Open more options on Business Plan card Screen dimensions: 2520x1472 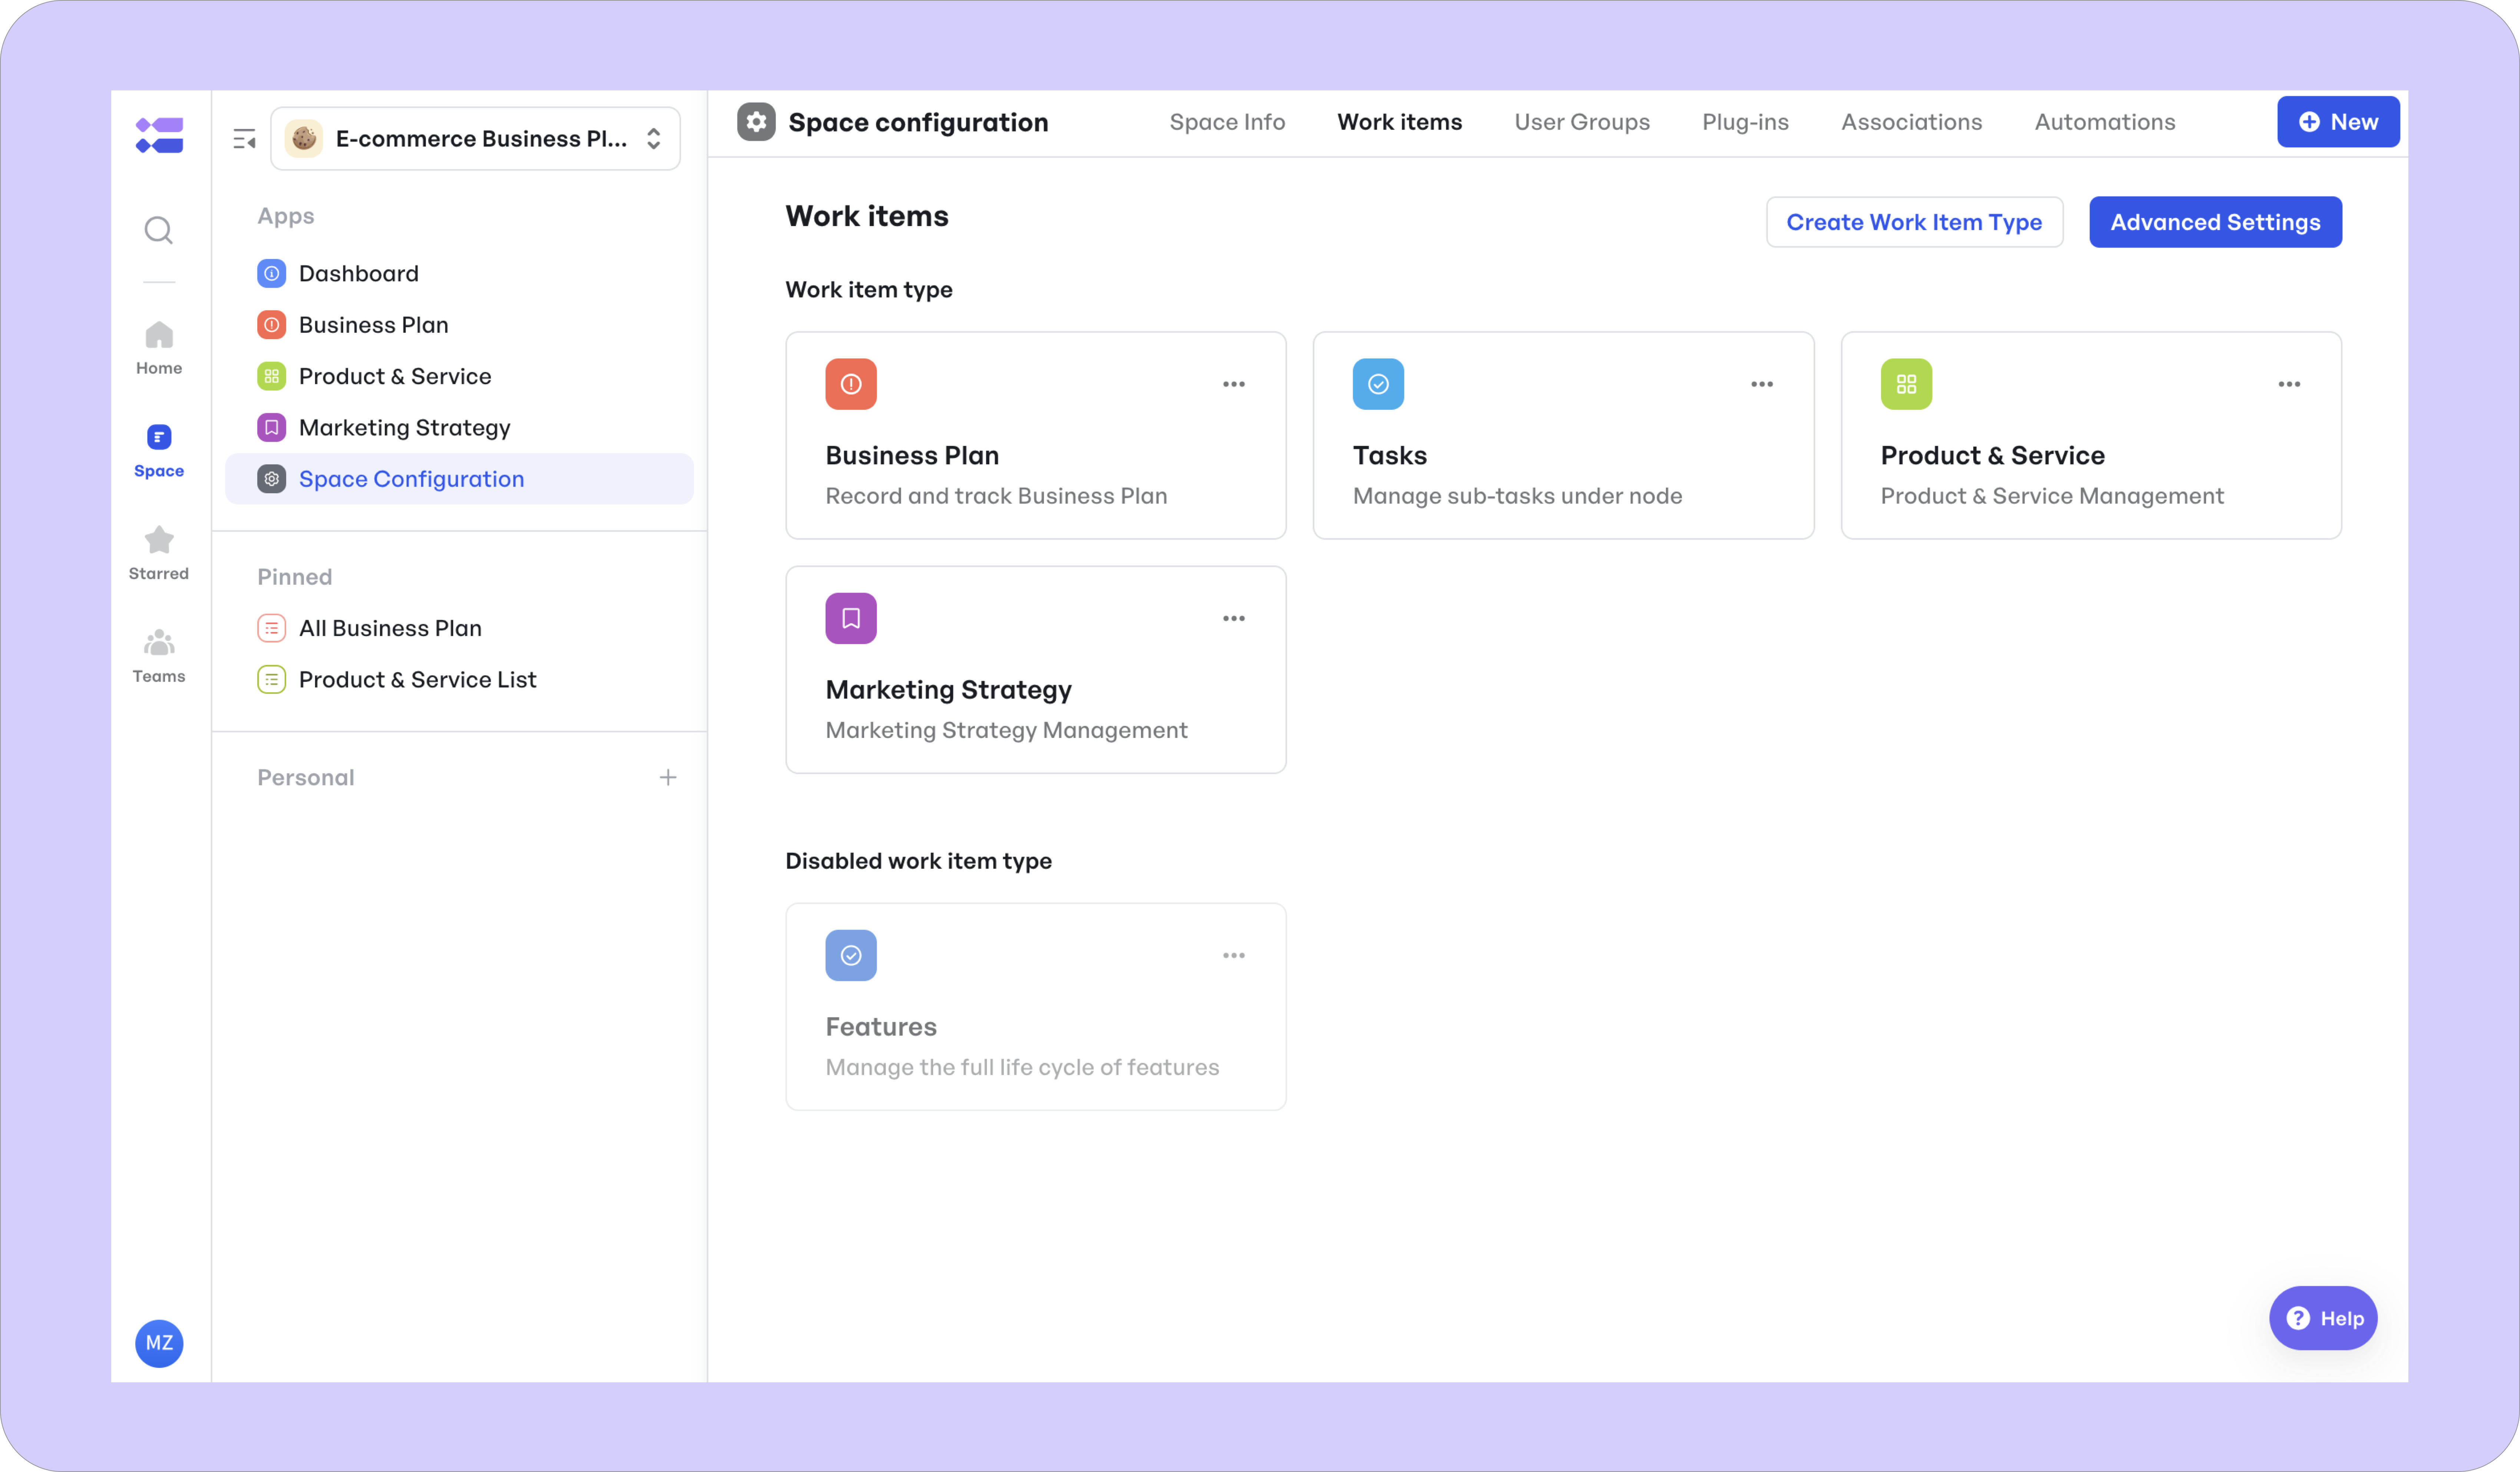click(1234, 384)
